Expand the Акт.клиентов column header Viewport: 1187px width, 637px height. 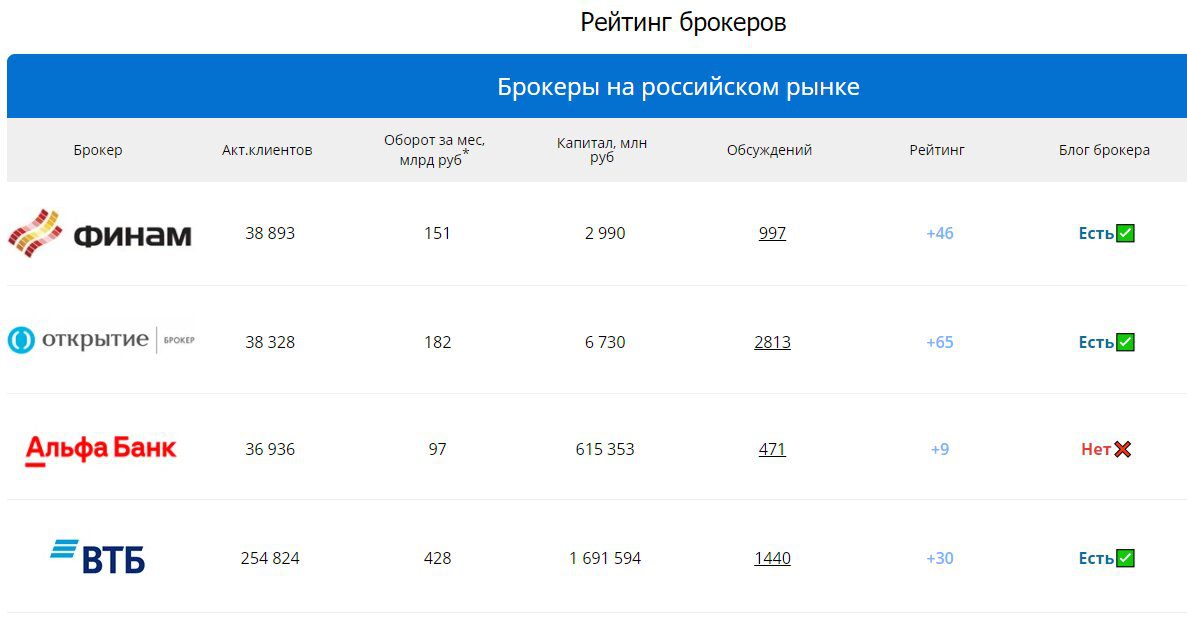point(266,150)
